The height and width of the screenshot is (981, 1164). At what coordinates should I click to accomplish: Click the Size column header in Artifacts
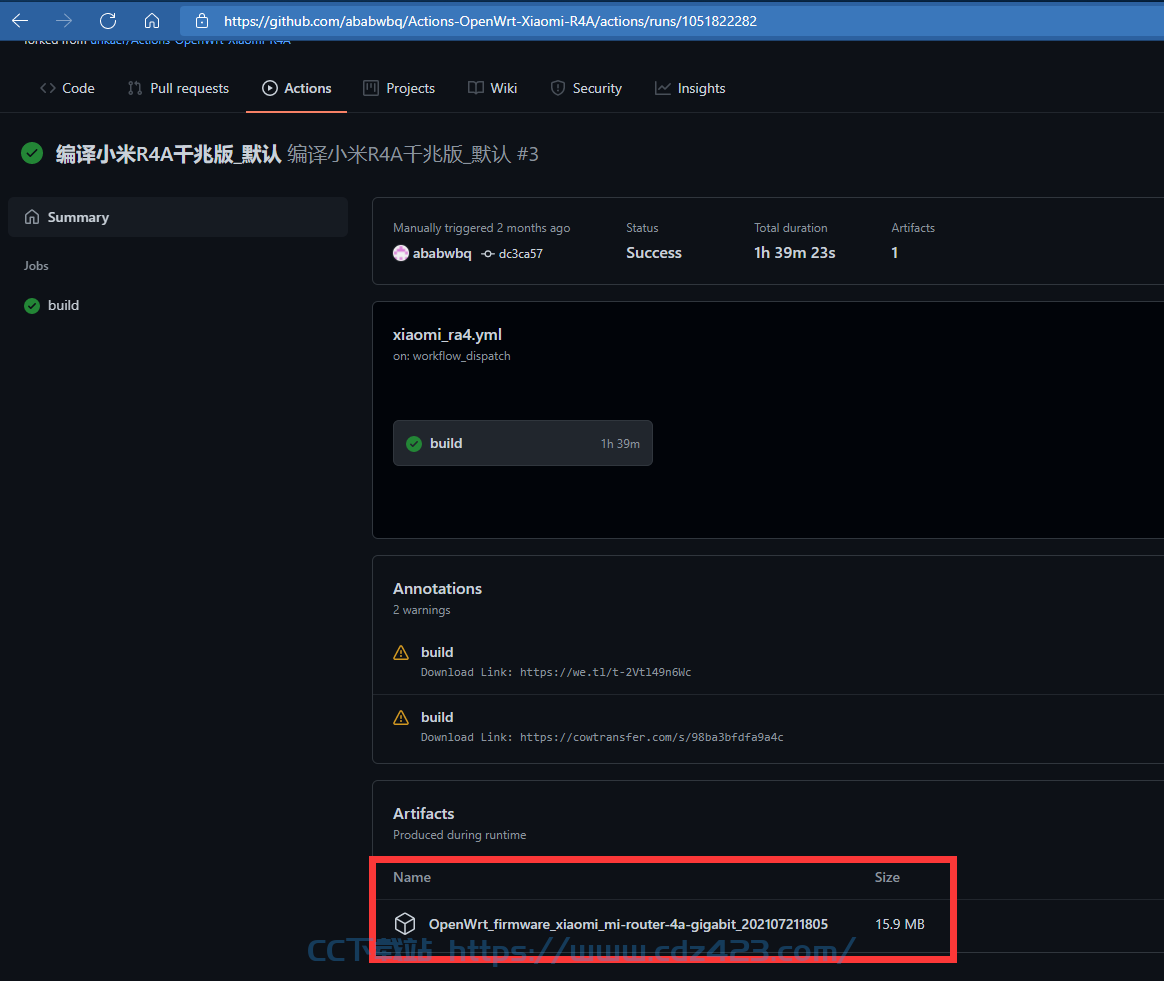[887, 878]
